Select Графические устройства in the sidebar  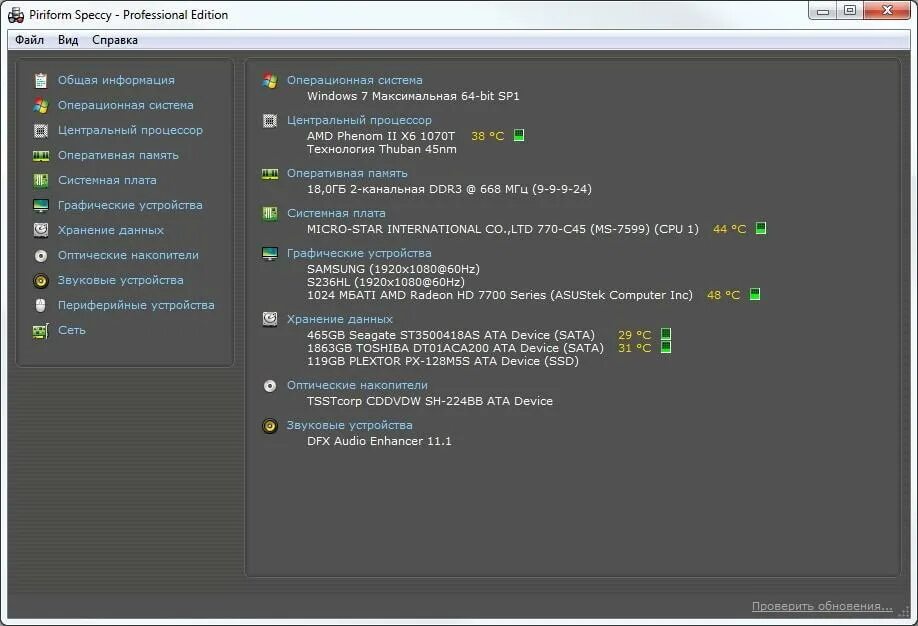(130, 205)
